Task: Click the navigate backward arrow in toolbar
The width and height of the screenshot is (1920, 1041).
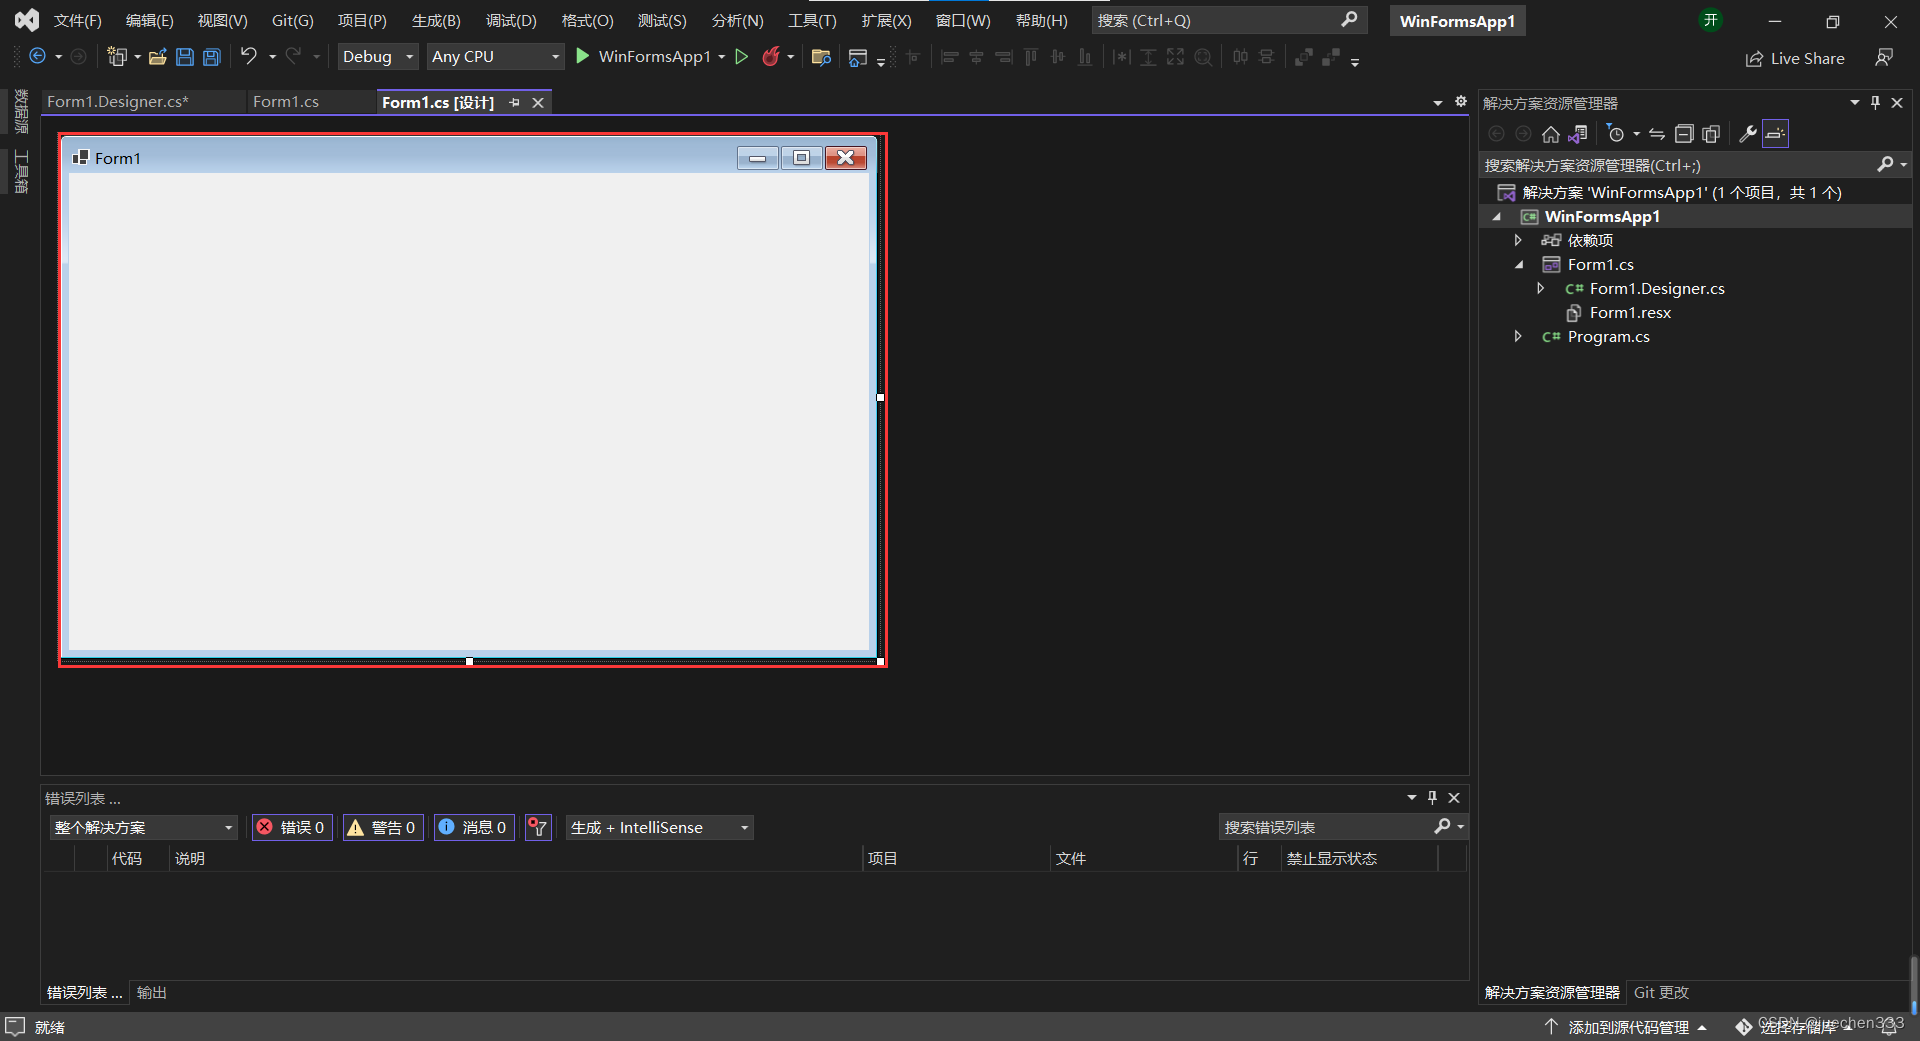Action: coord(37,57)
